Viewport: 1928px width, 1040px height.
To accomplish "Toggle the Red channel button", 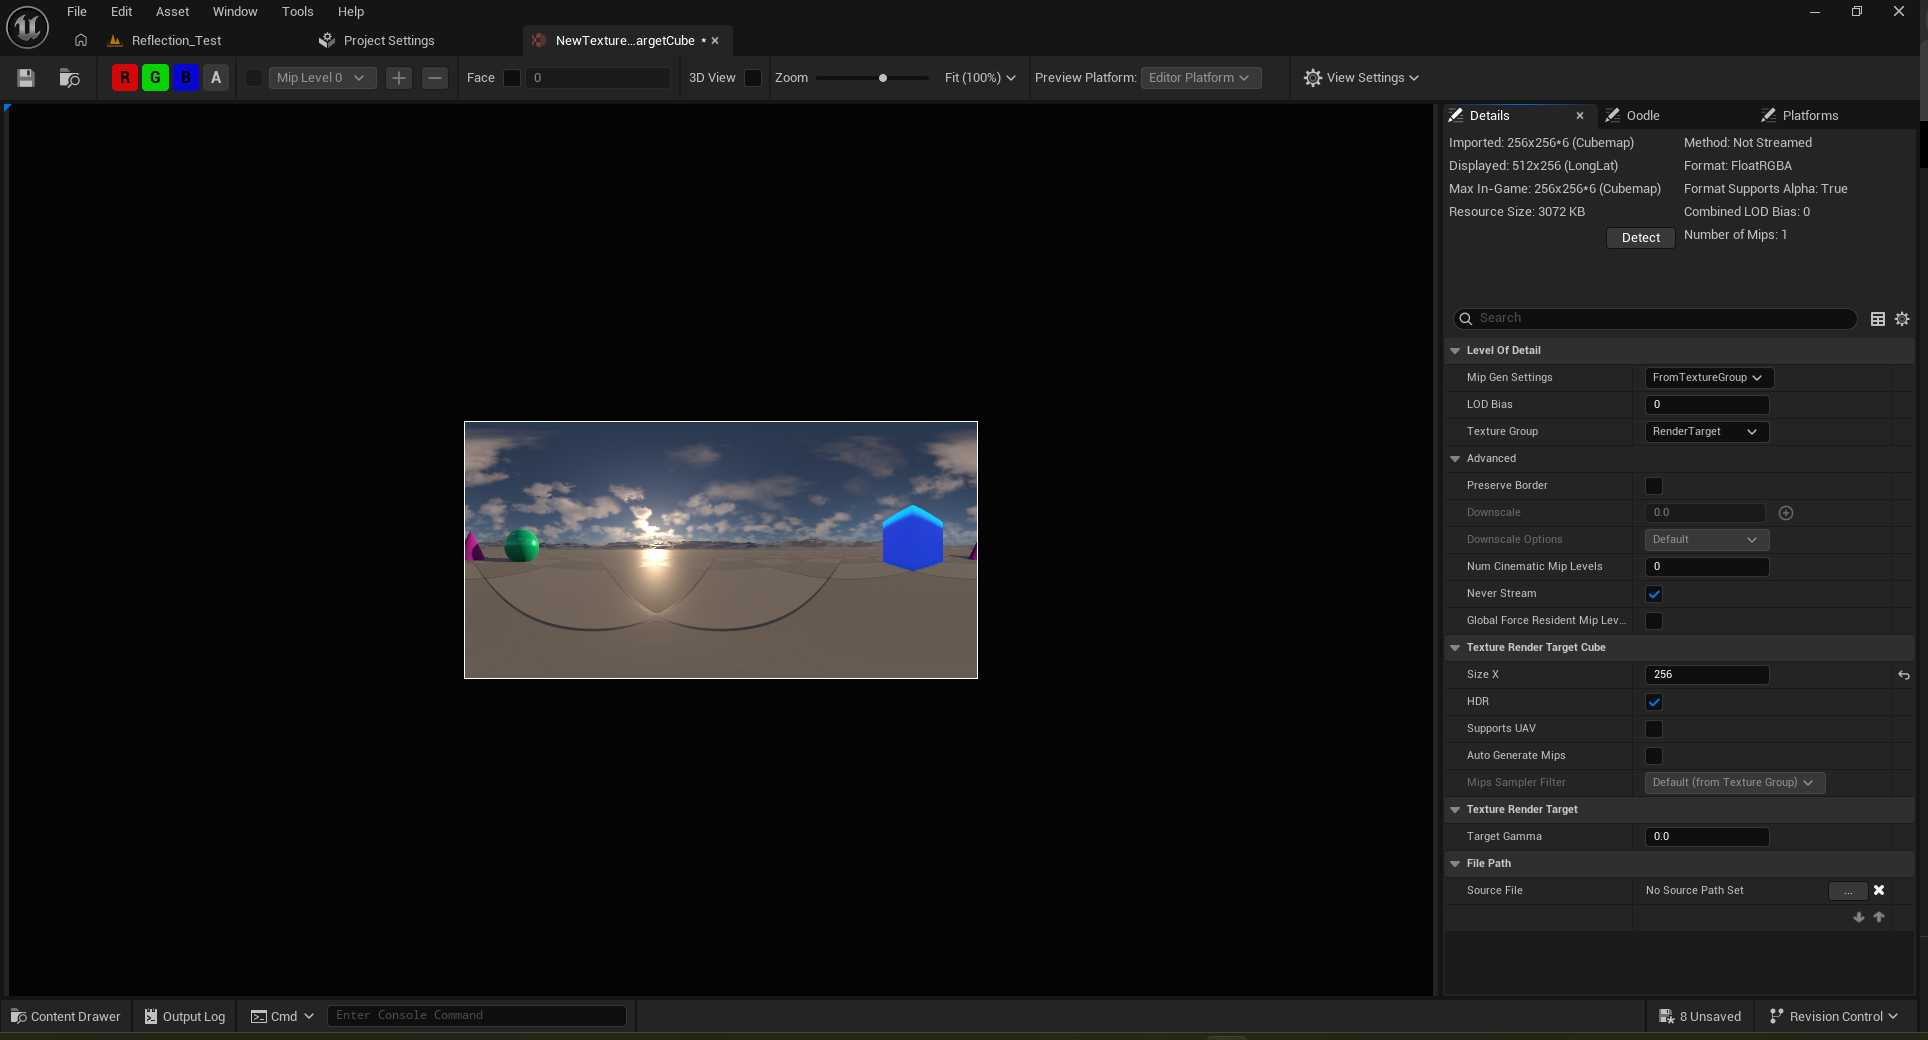I will coord(125,78).
